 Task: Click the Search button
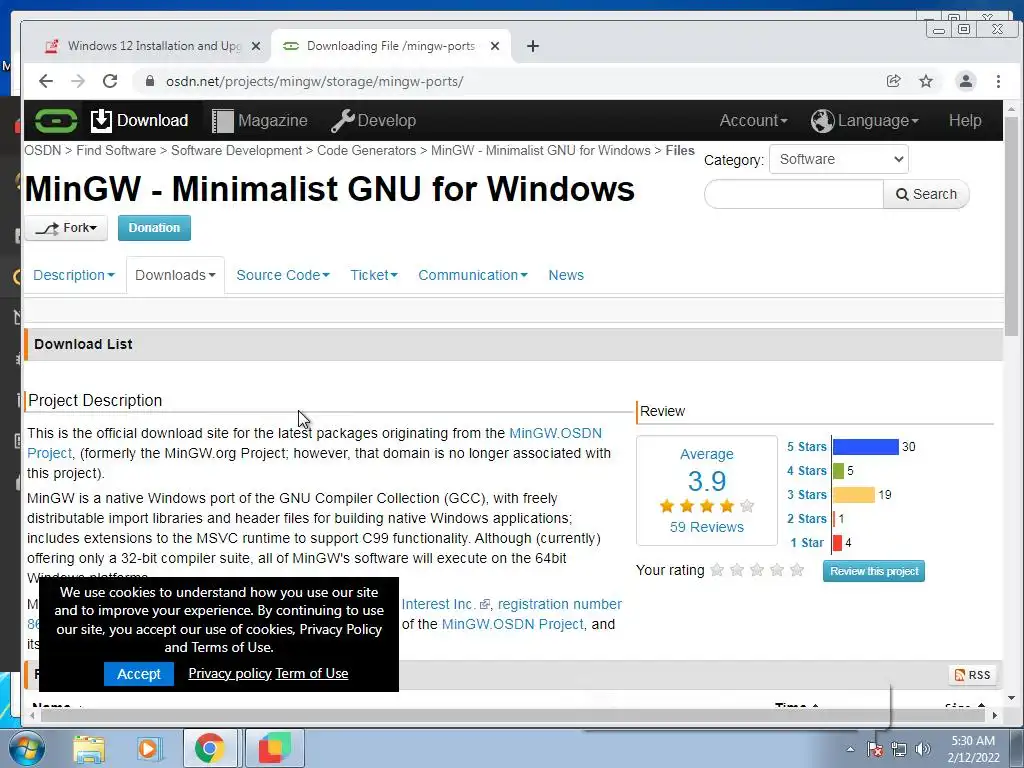926,195
